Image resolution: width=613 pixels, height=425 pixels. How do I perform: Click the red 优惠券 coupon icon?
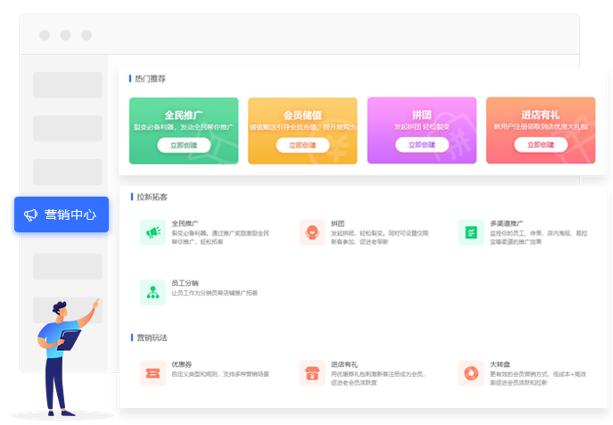click(153, 373)
